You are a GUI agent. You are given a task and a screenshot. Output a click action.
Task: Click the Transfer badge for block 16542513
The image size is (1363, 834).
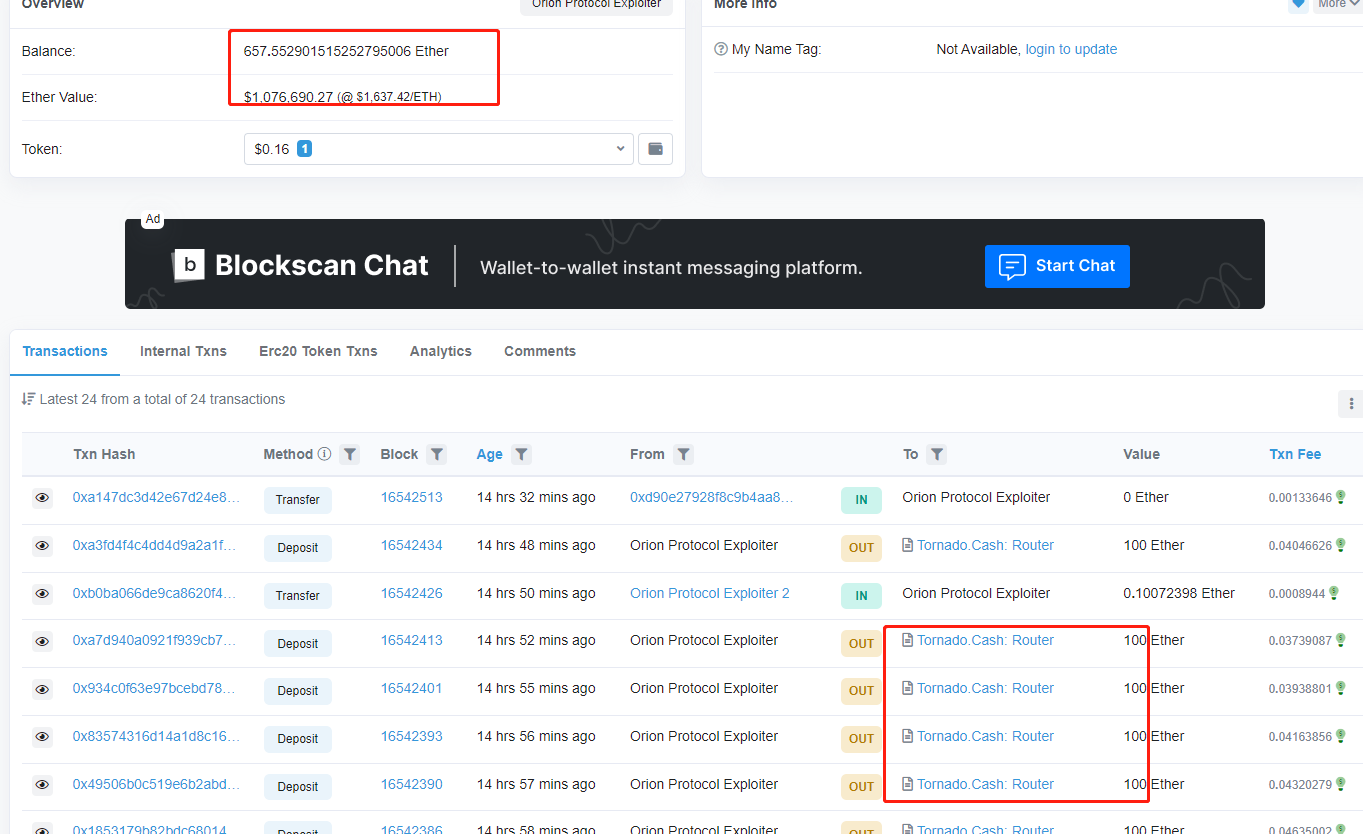[298, 500]
